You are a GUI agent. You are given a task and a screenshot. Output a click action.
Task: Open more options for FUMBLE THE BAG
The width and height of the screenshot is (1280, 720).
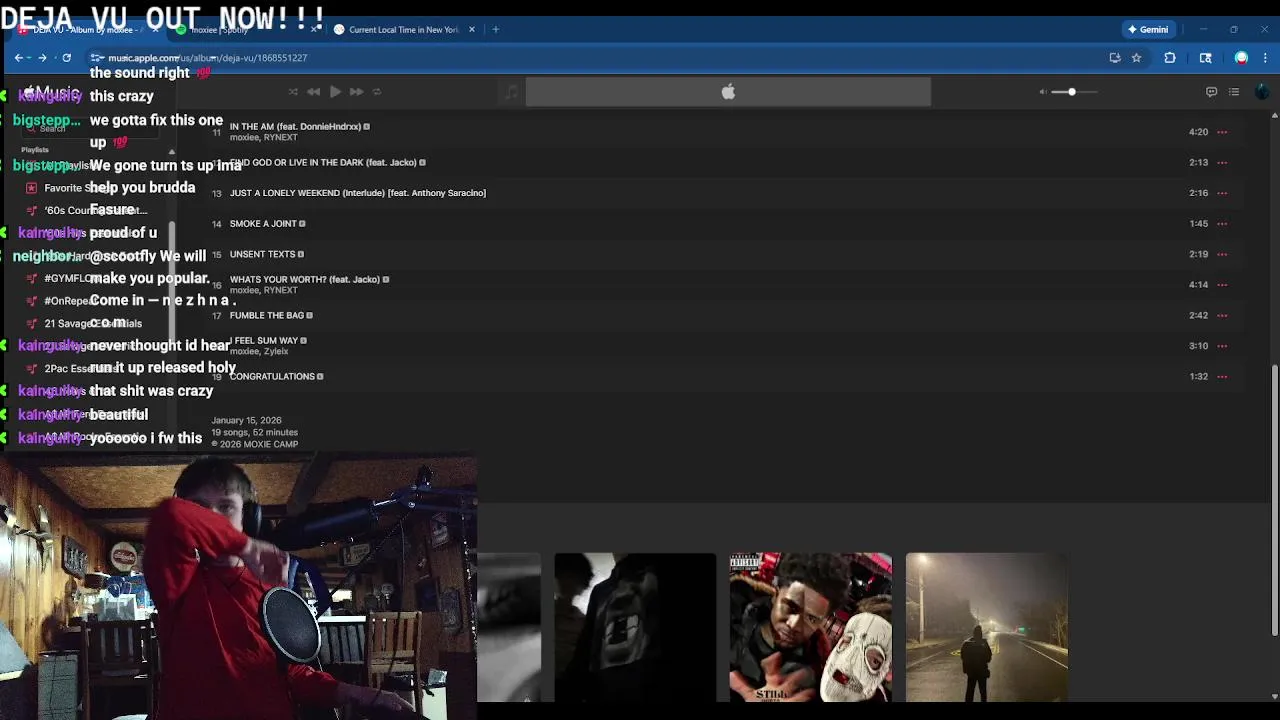[x=1222, y=315]
